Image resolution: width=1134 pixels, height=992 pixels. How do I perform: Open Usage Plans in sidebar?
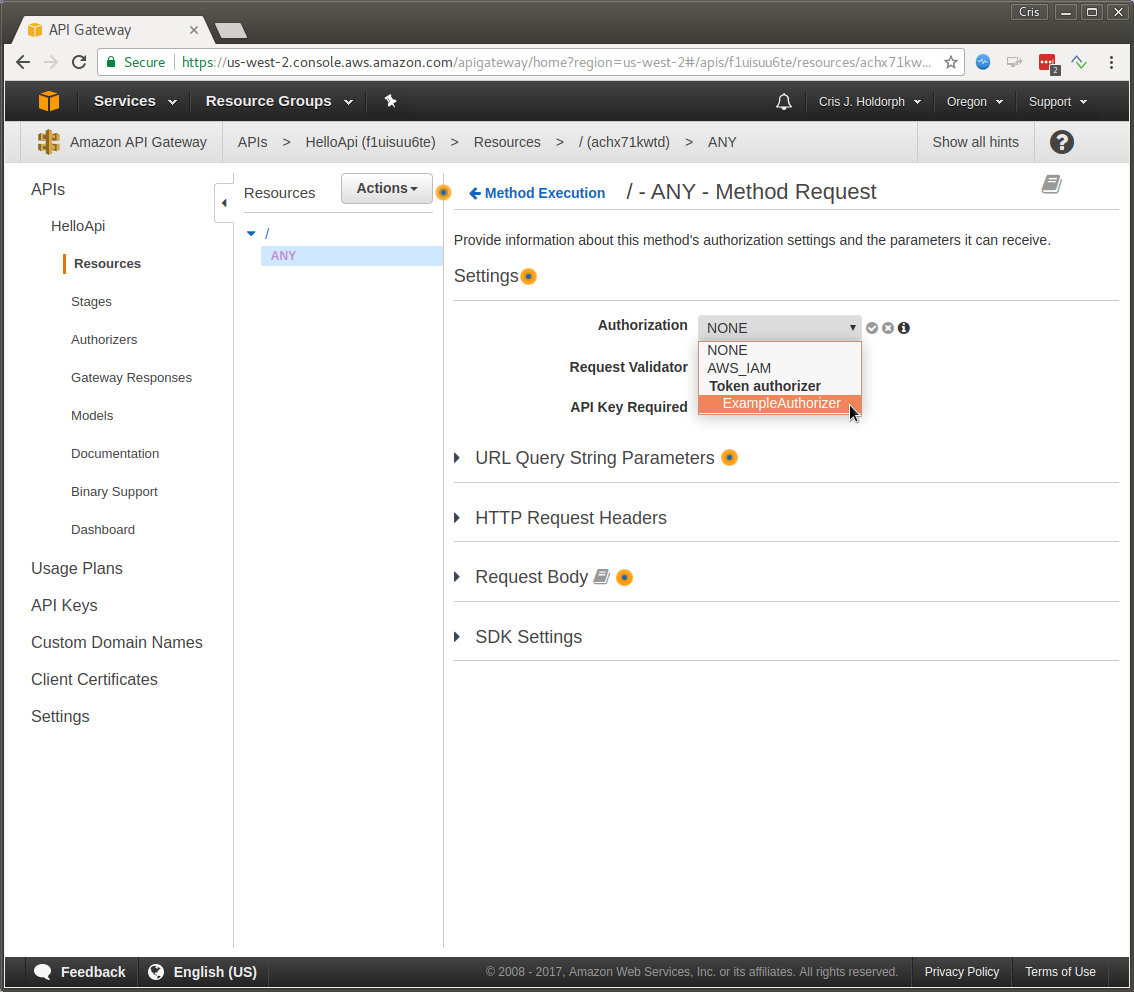tap(77, 568)
